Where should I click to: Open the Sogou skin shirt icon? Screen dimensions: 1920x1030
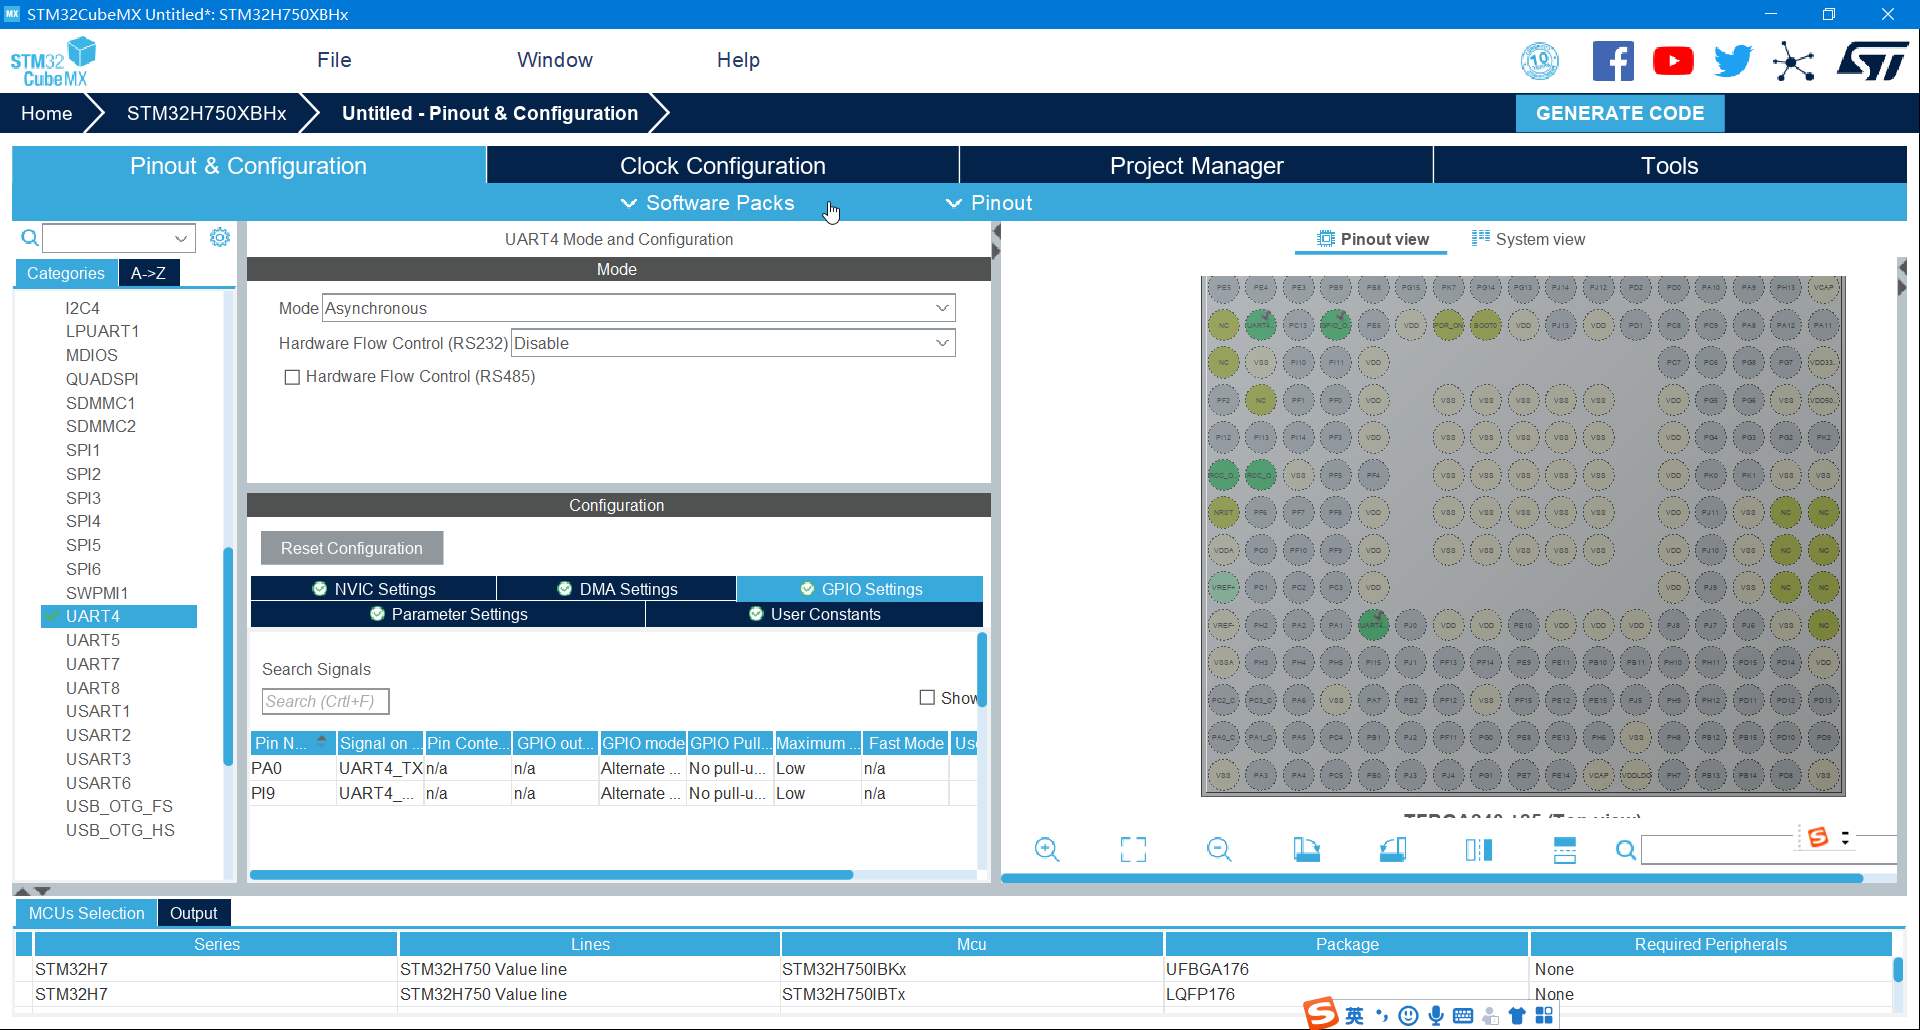click(1517, 1016)
